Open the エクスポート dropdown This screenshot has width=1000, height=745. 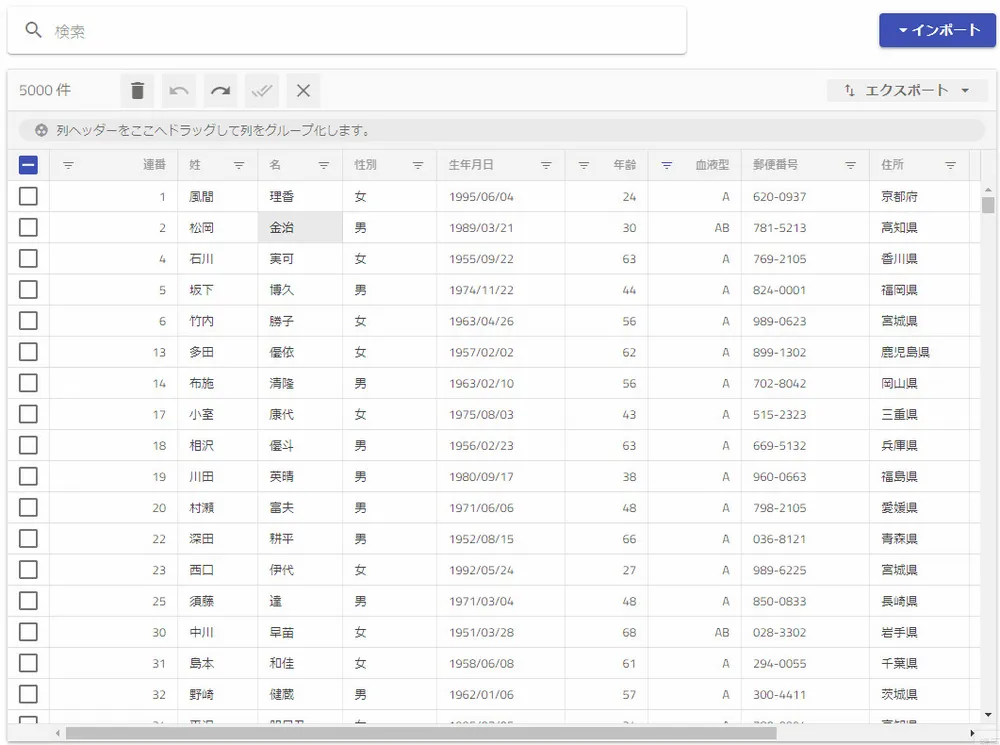pyautogui.click(x=907, y=91)
